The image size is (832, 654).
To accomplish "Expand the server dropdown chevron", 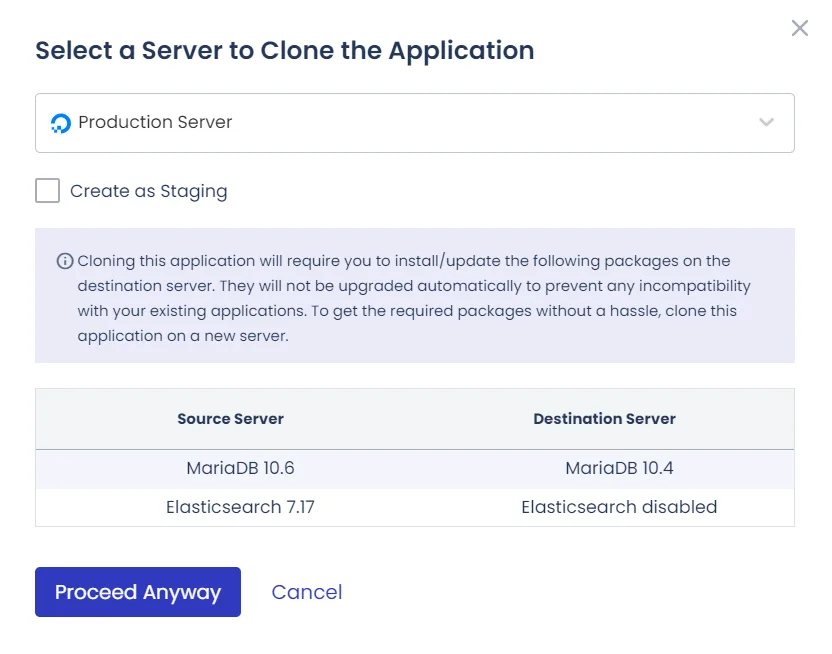I will (x=766, y=123).
